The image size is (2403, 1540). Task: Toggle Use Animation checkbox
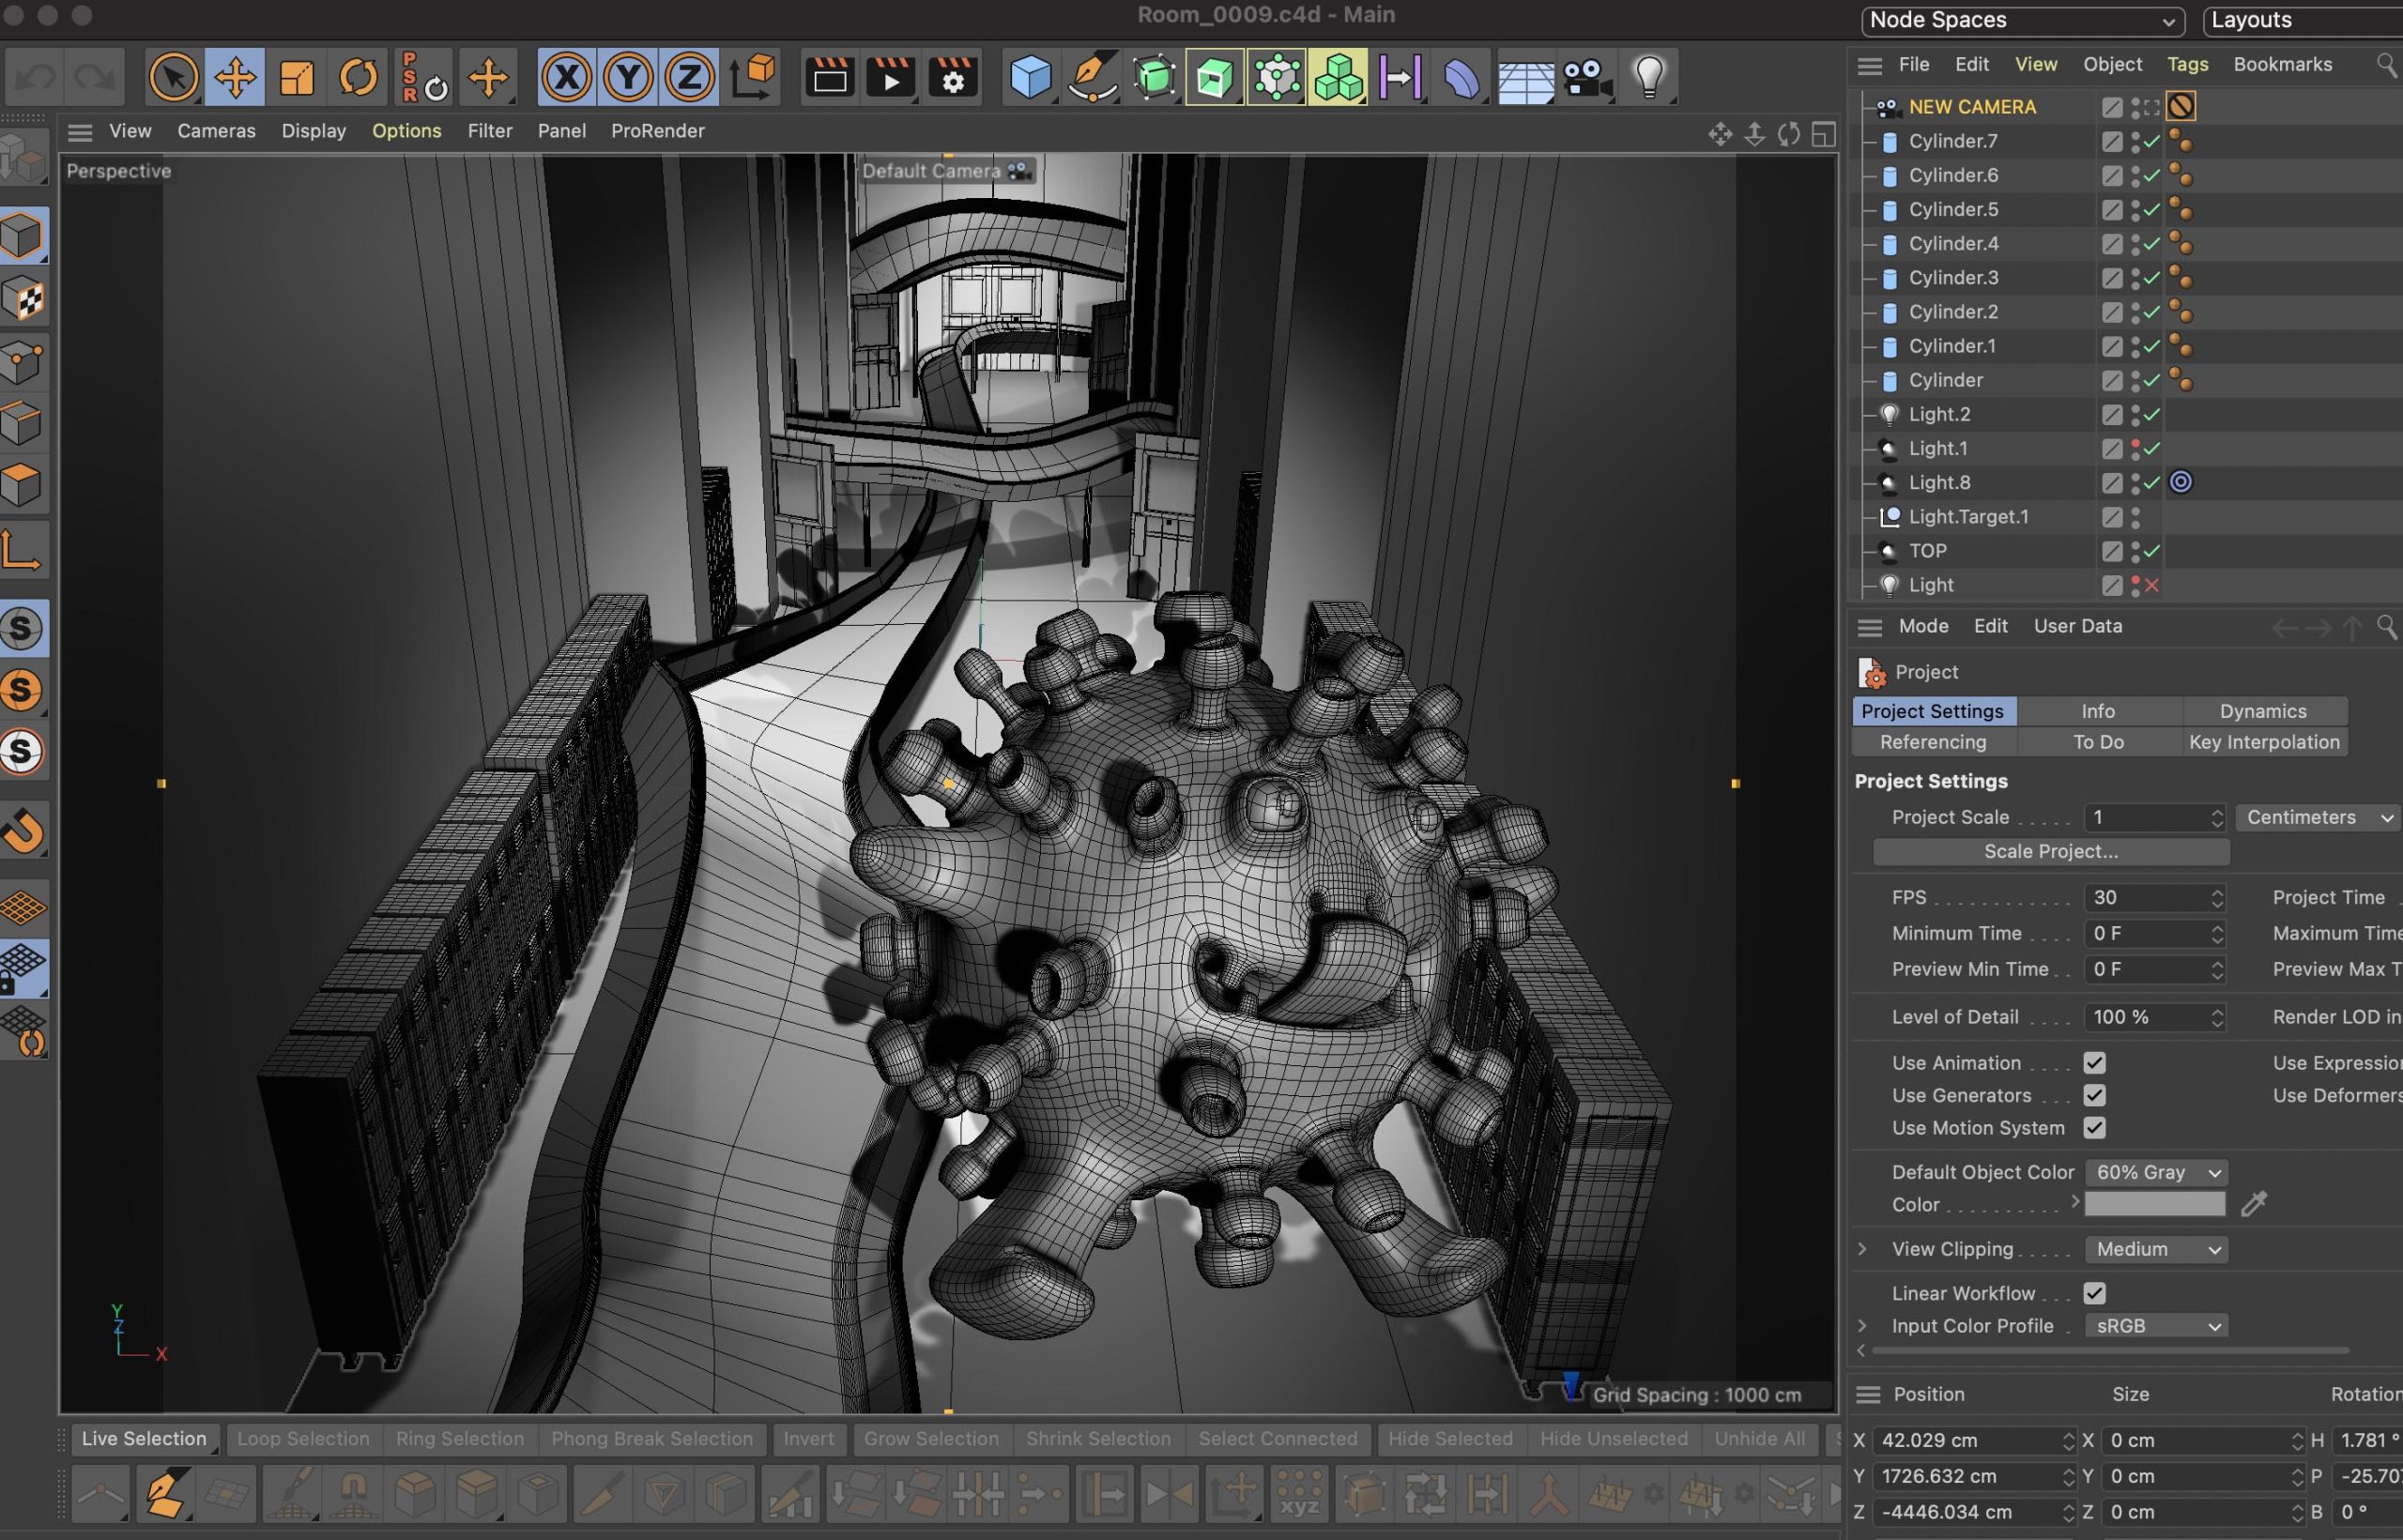point(2095,1061)
